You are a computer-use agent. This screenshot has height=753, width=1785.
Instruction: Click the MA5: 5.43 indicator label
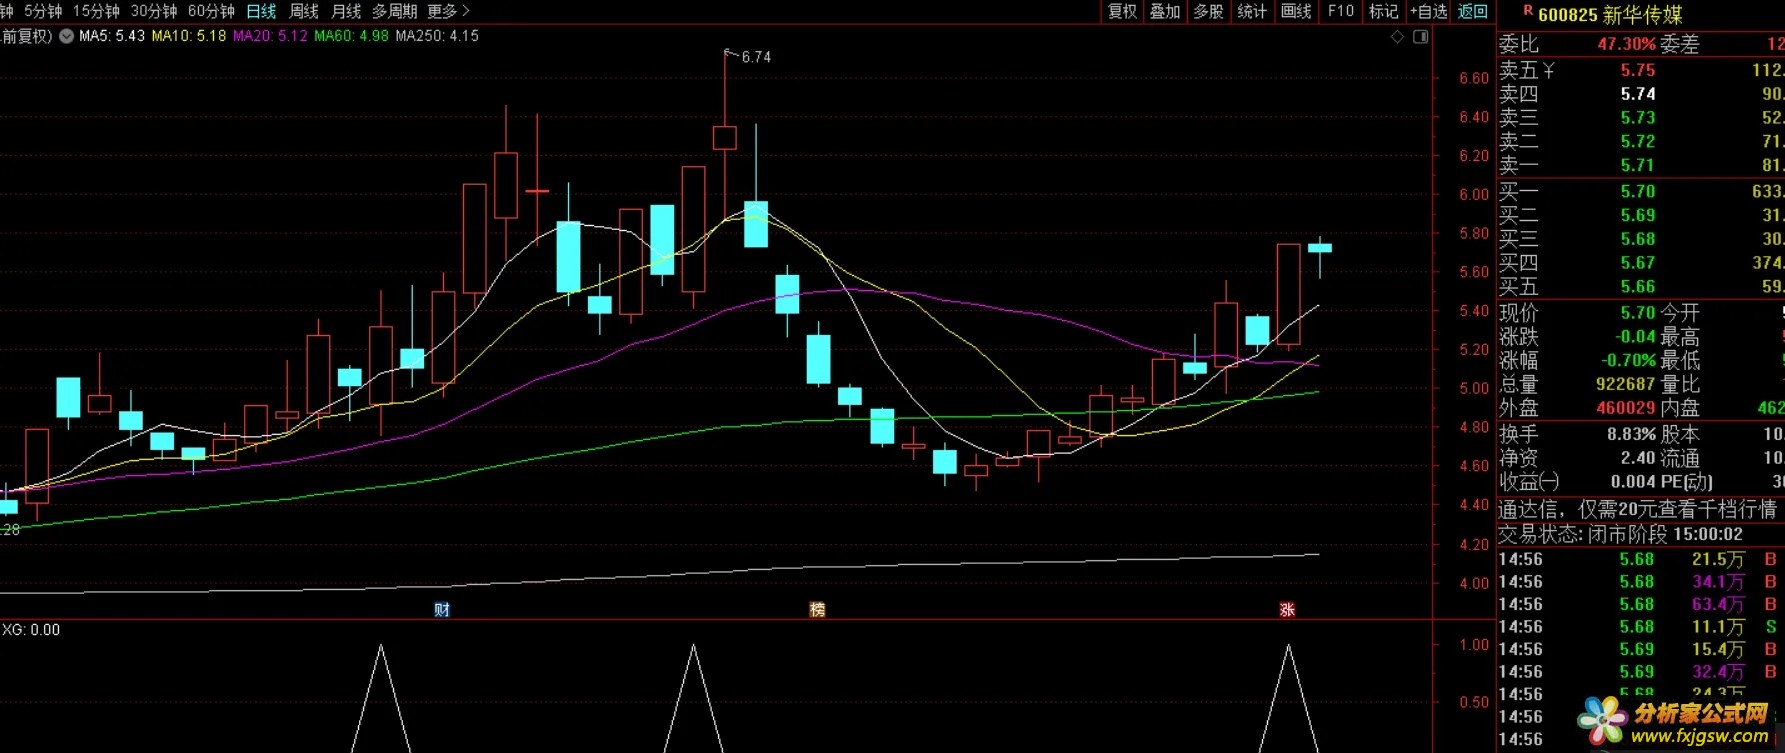[112, 36]
